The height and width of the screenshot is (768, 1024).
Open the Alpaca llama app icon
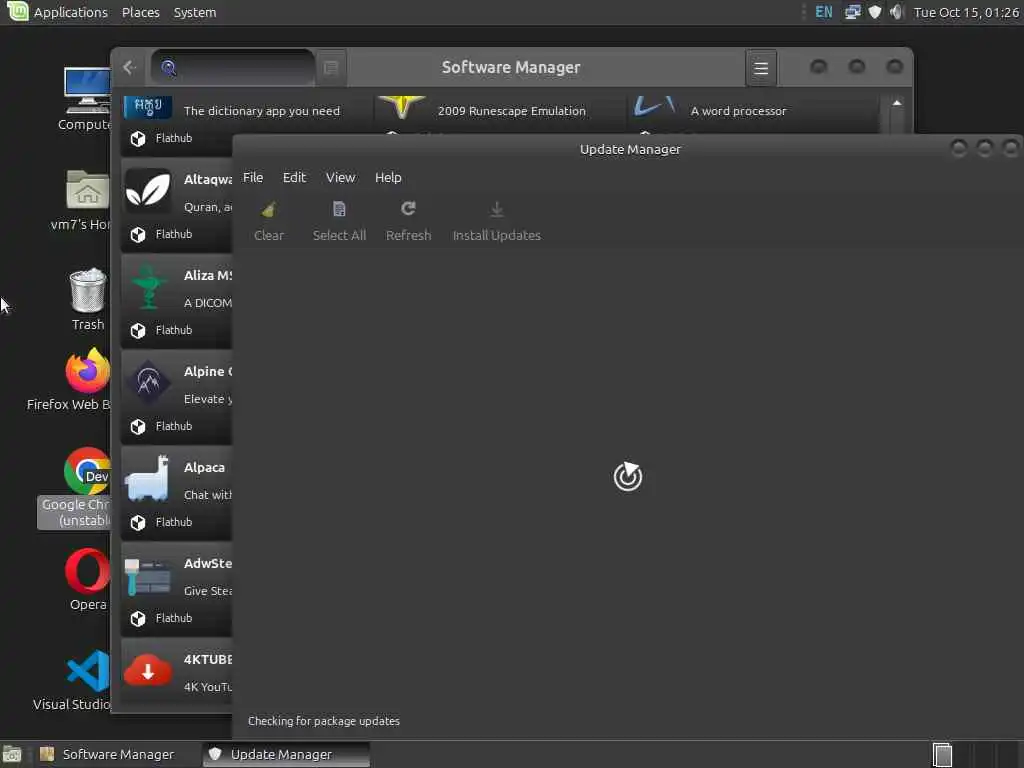pos(148,478)
